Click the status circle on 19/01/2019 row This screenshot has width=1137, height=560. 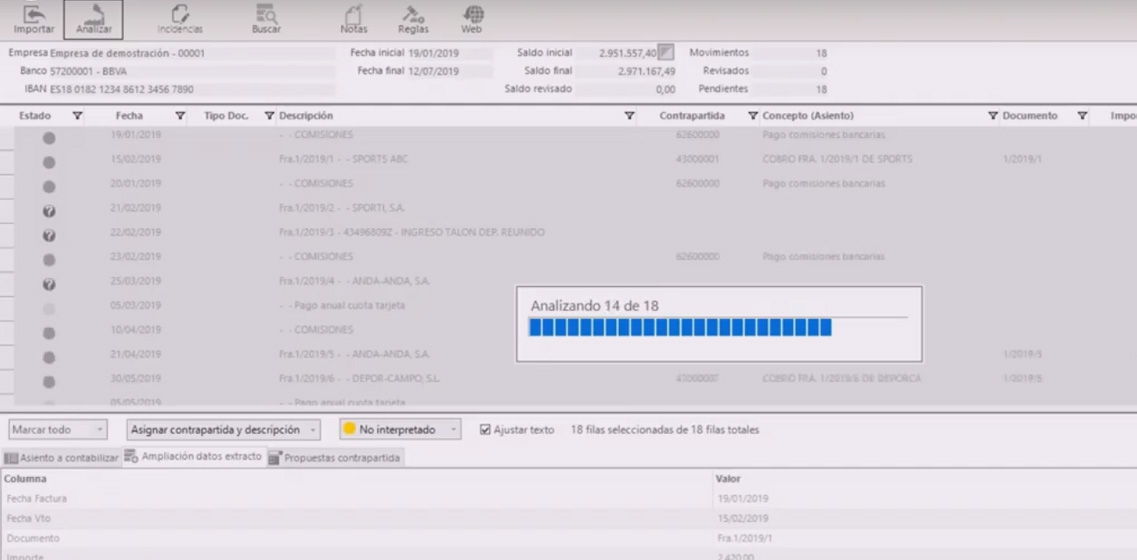click(x=49, y=138)
